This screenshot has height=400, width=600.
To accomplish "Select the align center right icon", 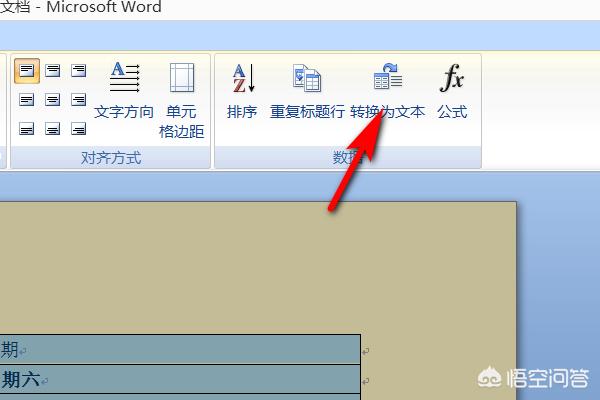I will 78,100.
